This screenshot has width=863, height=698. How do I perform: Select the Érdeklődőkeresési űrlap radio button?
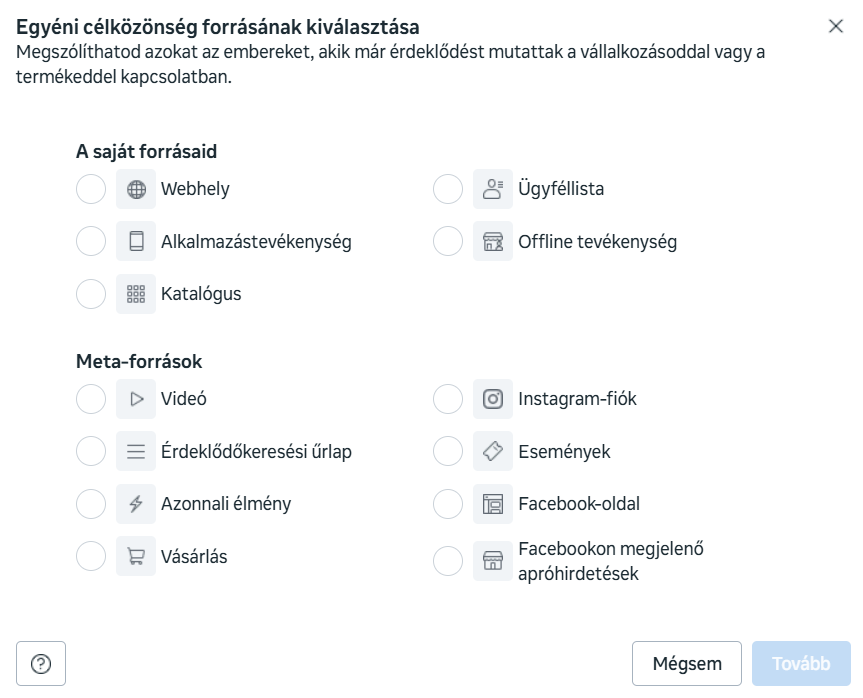point(91,452)
